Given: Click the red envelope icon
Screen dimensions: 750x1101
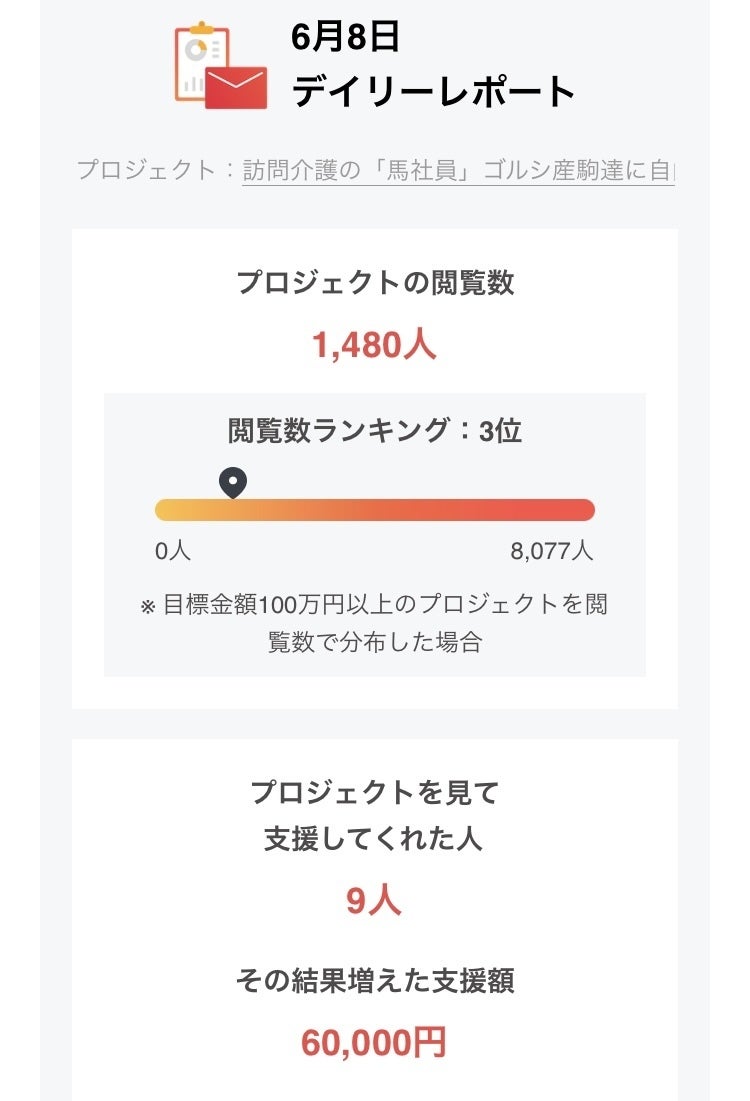Looking at the screenshot, I should click(x=236, y=88).
